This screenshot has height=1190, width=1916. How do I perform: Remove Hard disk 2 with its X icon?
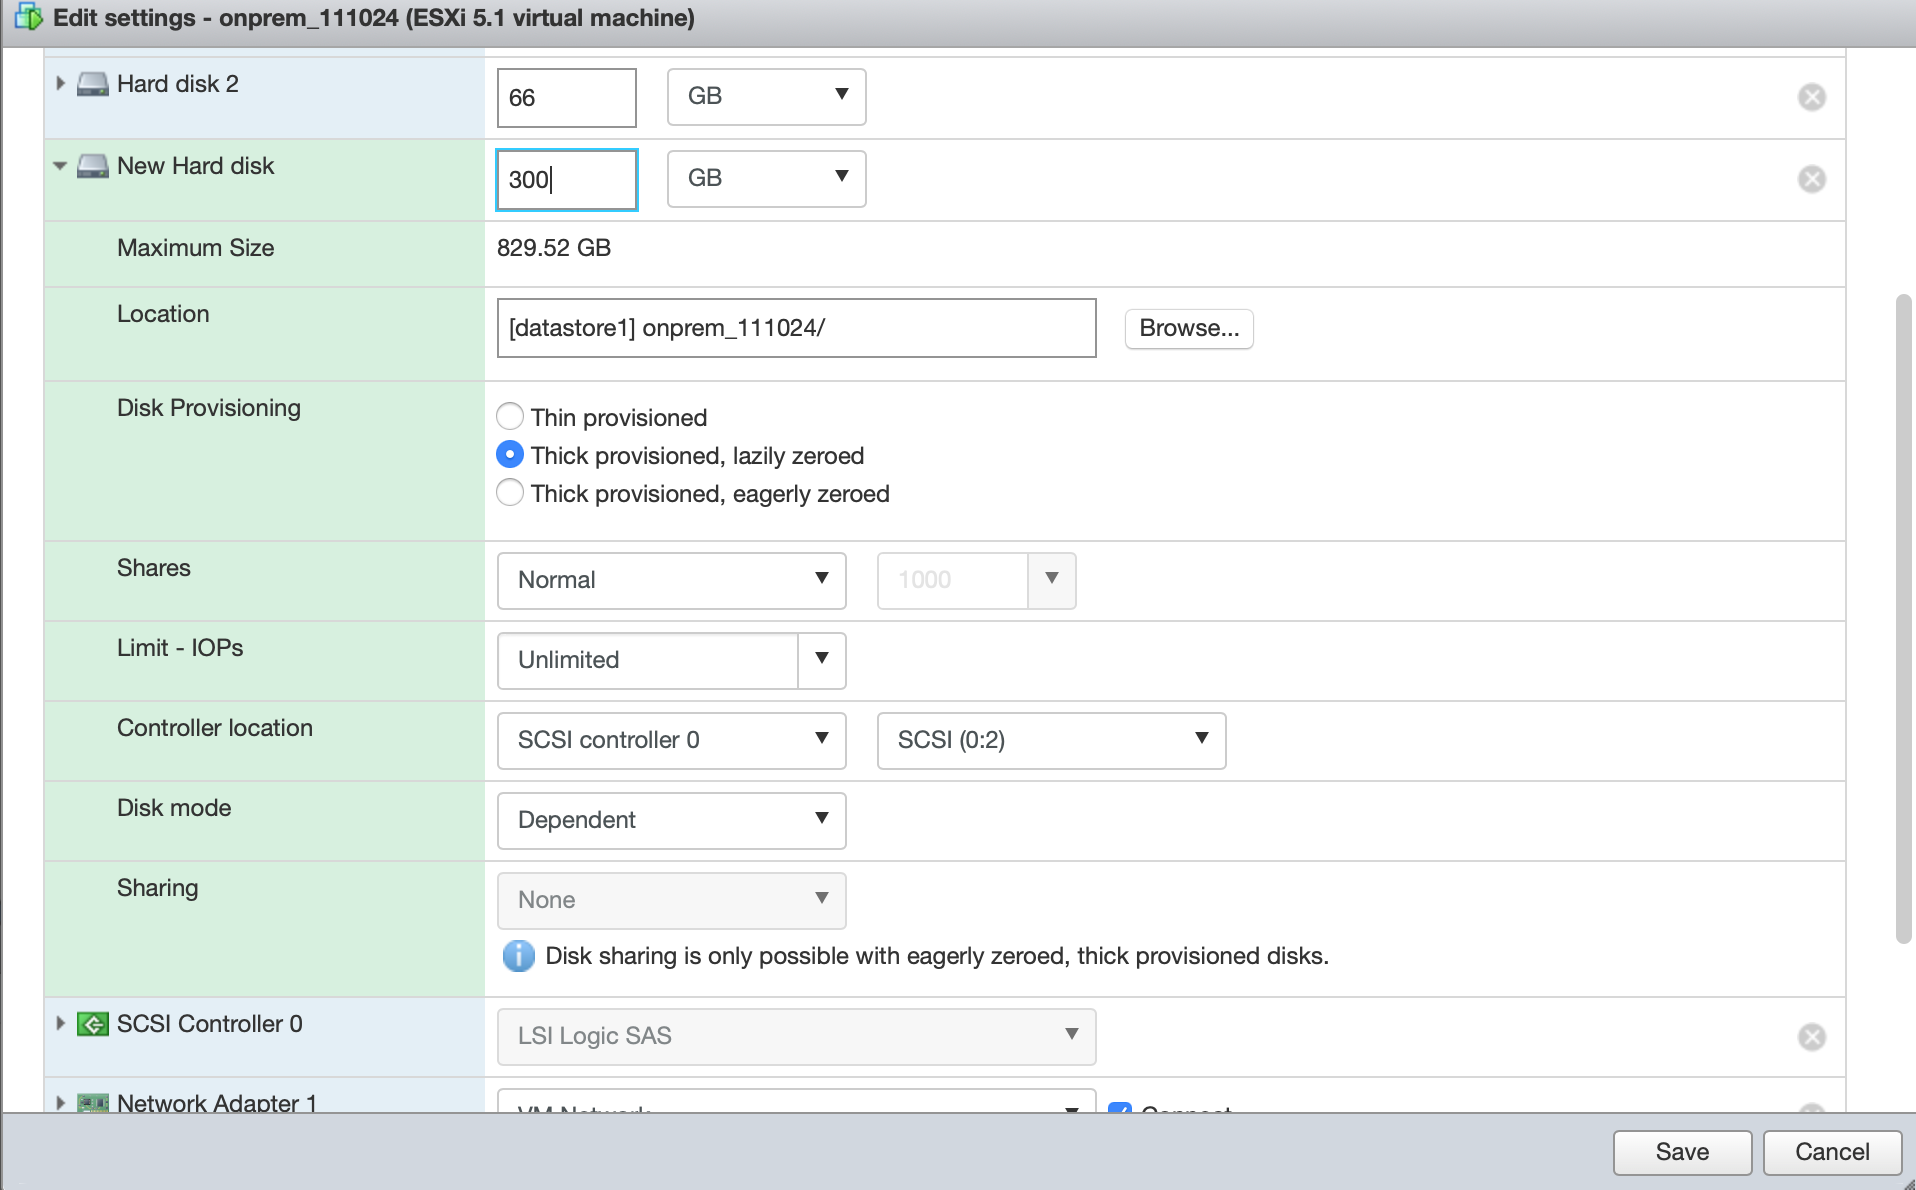pos(1812,97)
